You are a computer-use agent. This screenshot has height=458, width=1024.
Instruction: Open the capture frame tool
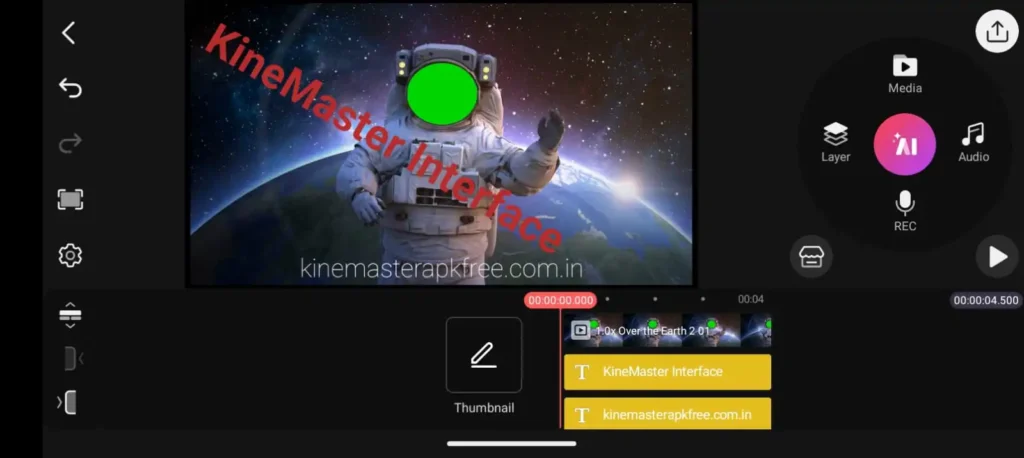pyautogui.click(x=71, y=199)
